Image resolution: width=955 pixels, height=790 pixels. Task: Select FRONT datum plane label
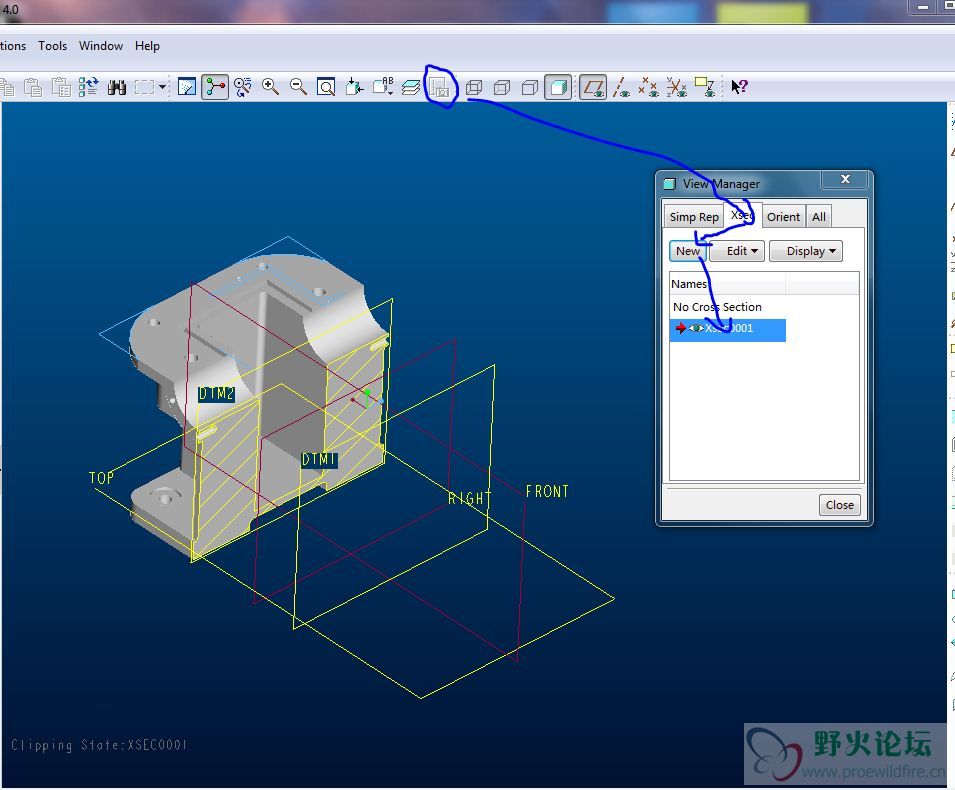547,492
